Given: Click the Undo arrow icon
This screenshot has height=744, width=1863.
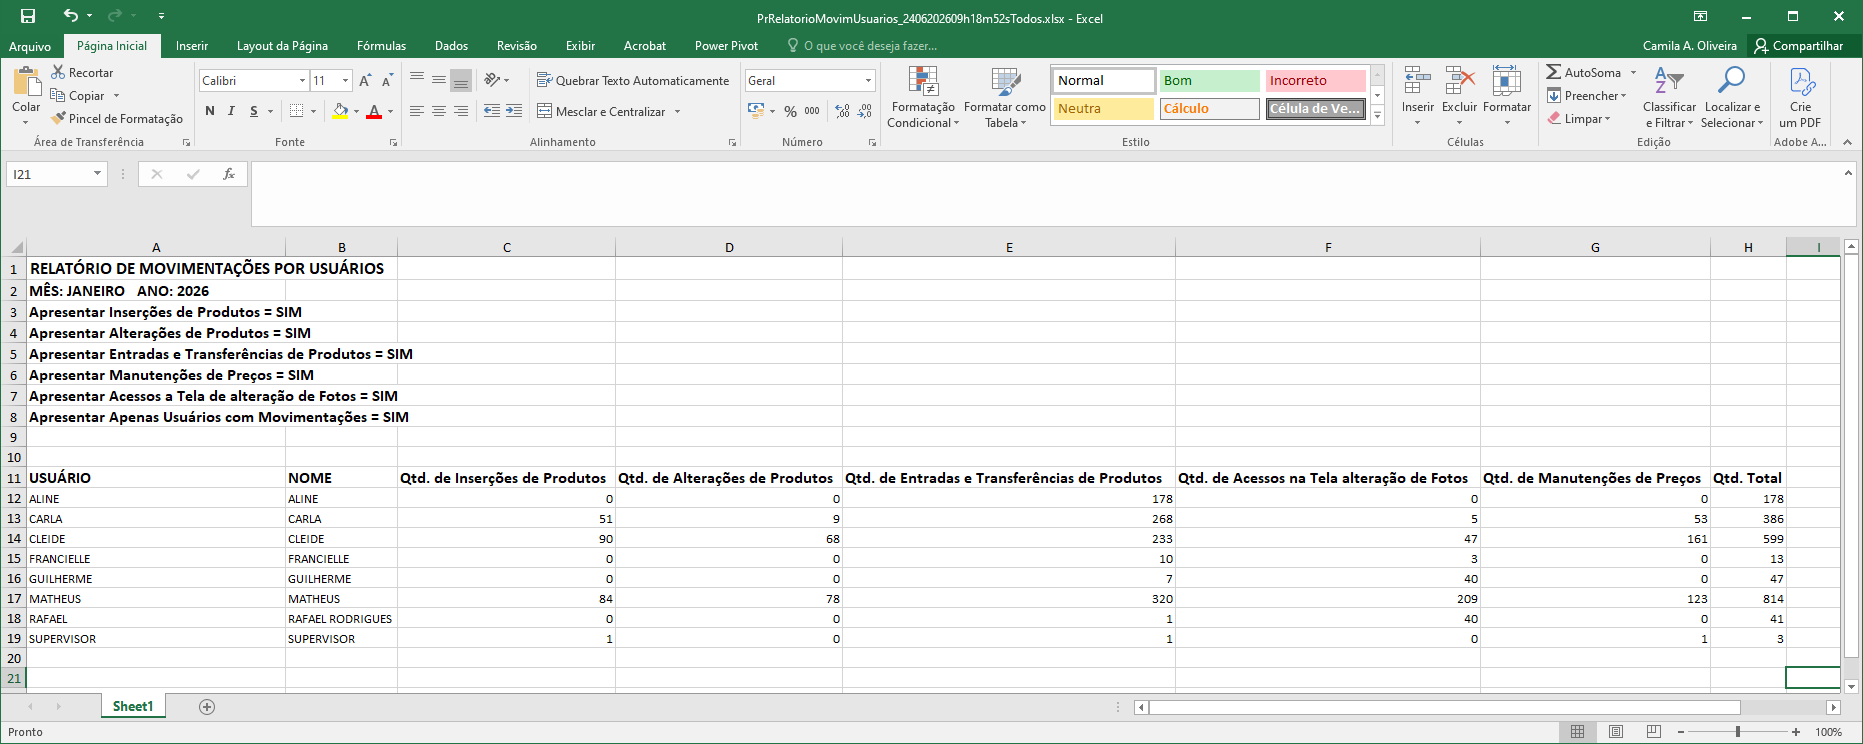Looking at the screenshot, I should [x=70, y=16].
